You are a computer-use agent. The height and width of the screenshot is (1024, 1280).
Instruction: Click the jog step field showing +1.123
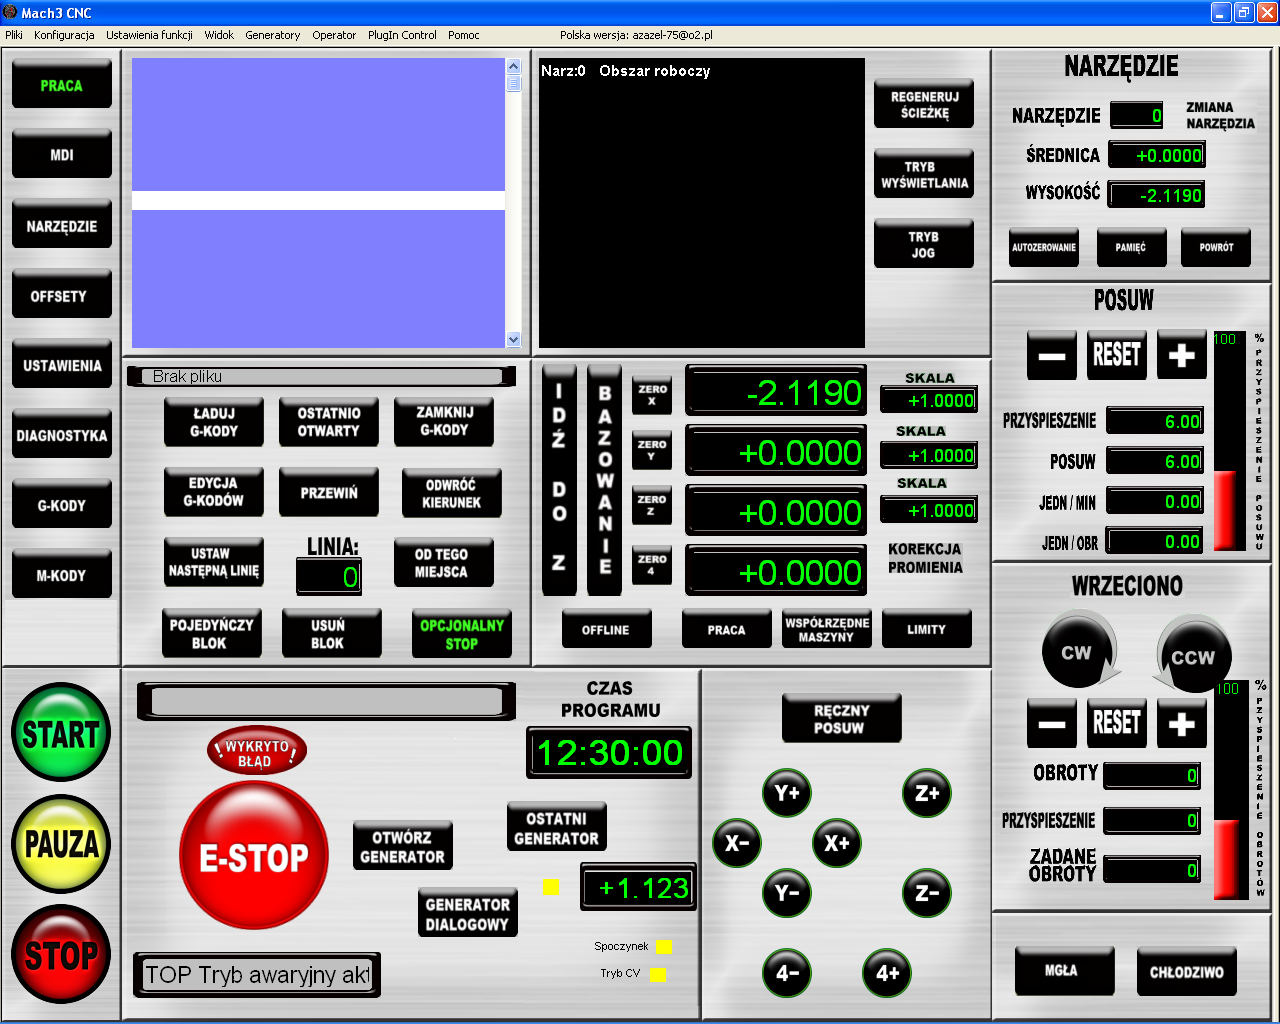[638, 887]
